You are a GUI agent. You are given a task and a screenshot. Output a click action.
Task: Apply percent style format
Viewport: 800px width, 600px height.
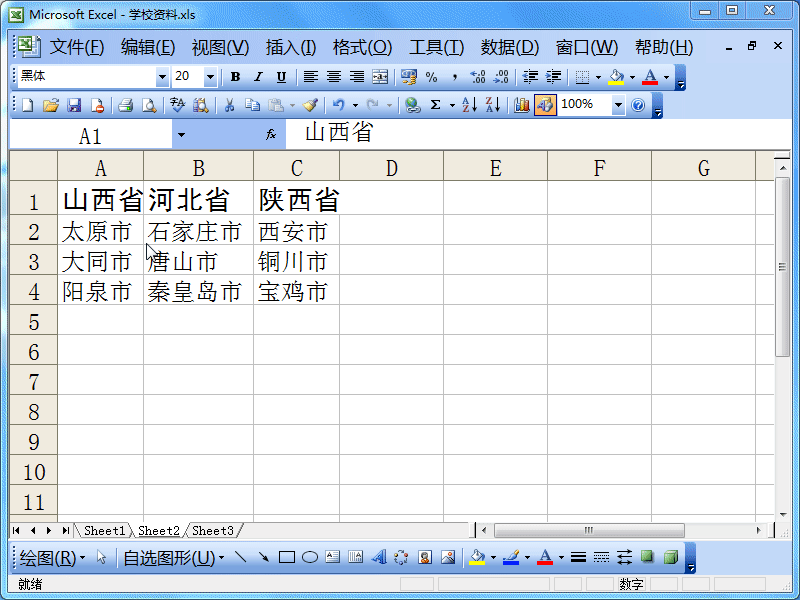432,77
